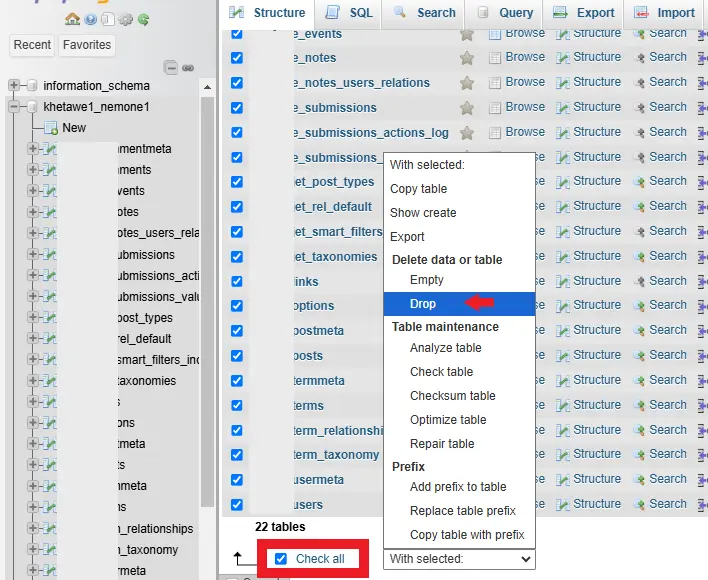Uncheck the _submissions table checkbox
Screen dimensions: 708x580
tap(237, 107)
